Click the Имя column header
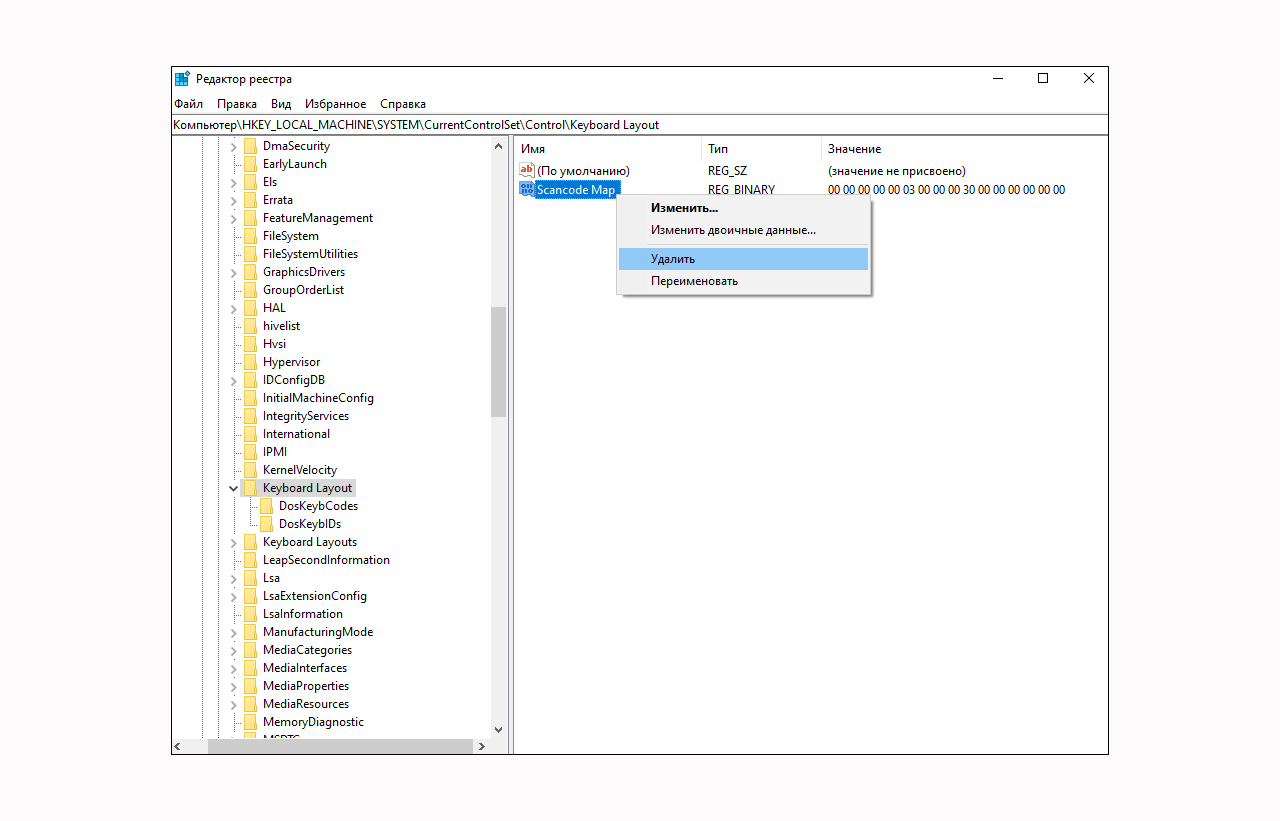1280x821 pixels. click(x=606, y=148)
